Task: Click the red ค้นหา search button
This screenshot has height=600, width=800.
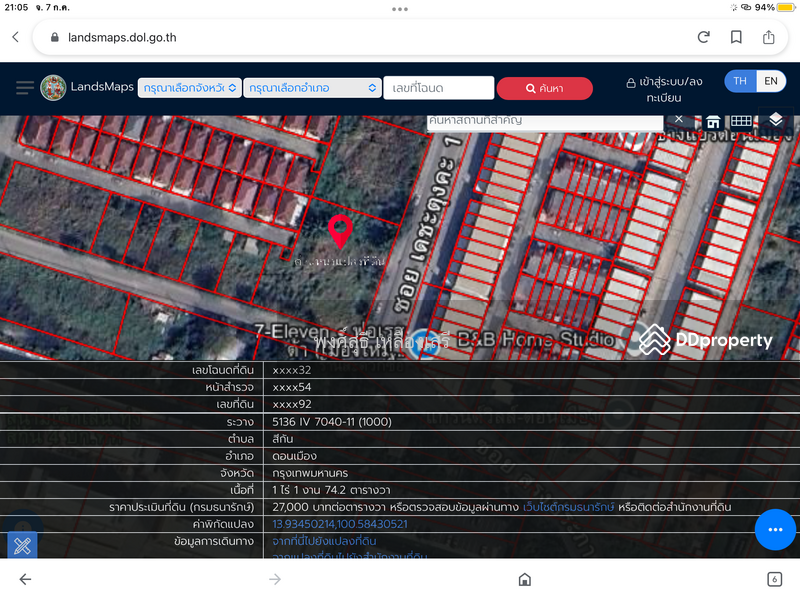Action: point(544,88)
